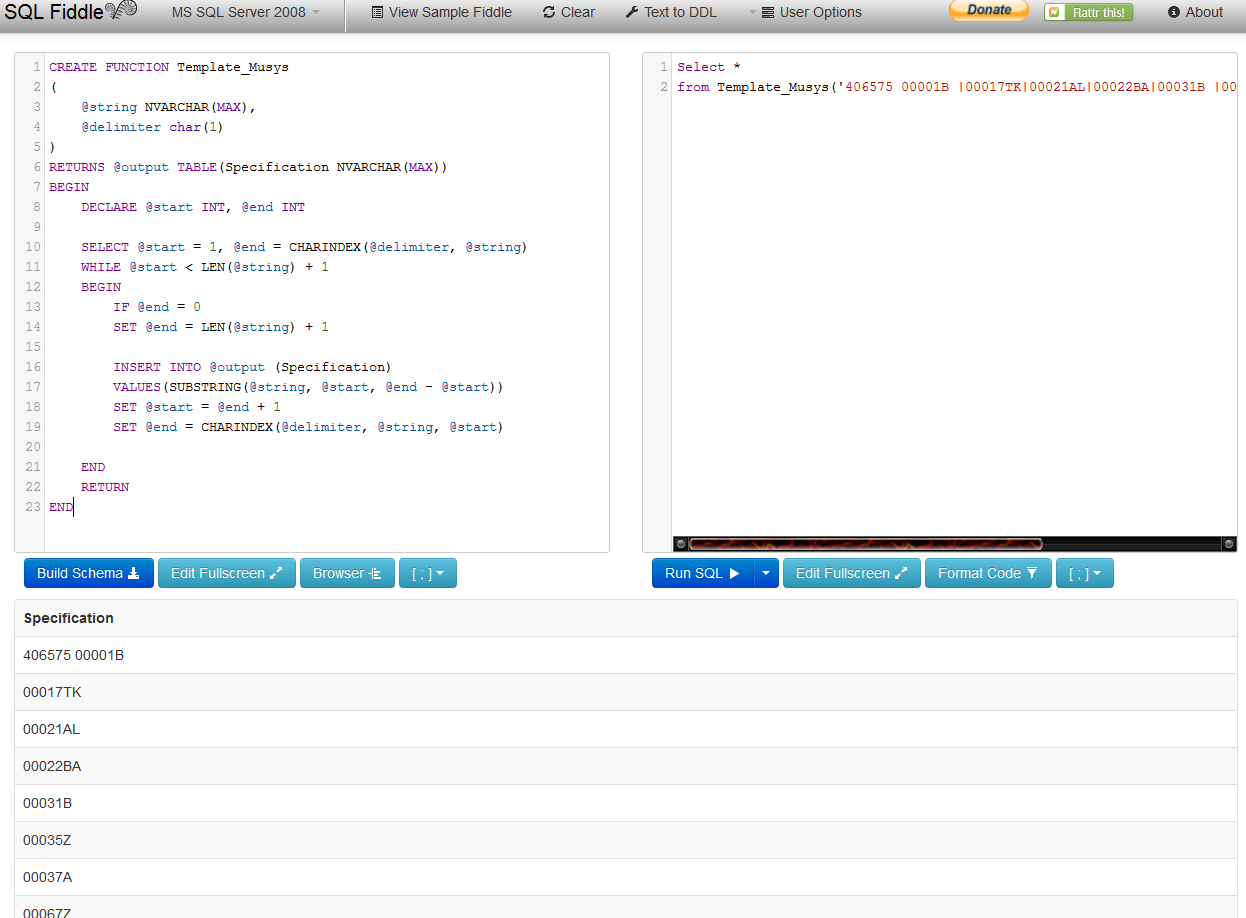Click View Sample Fiddle
This screenshot has height=918, width=1246.
coord(441,12)
